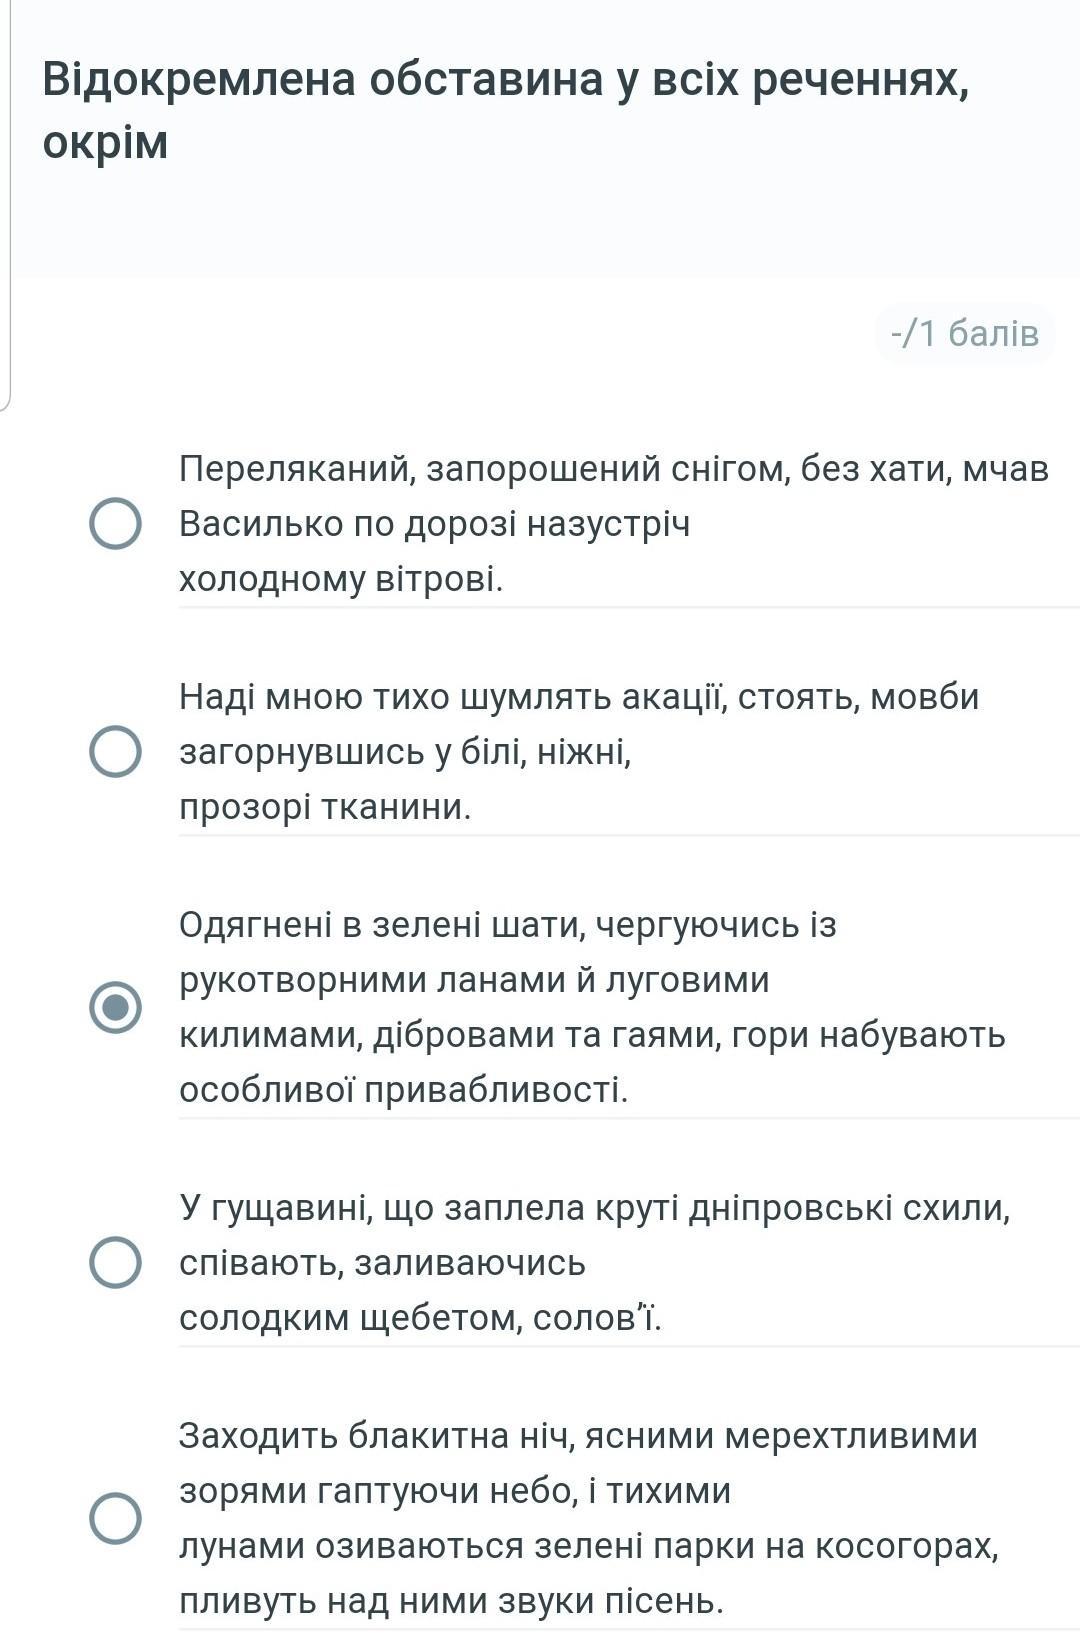Choose the radio beside "Наді мною тихо шумлять"
The width and height of the screenshot is (1080, 1637).
coord(115,751)
